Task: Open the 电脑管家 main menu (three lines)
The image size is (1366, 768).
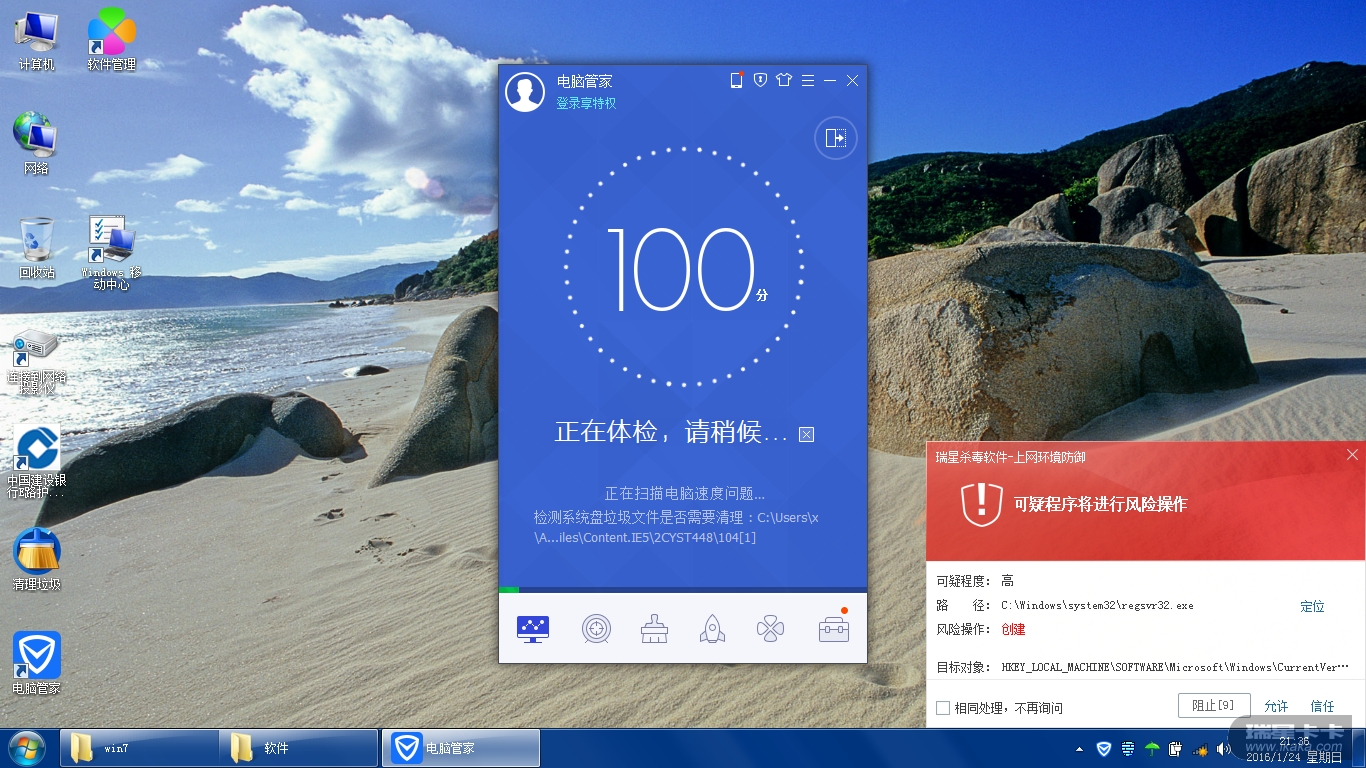Action: (x=807, y=80)
